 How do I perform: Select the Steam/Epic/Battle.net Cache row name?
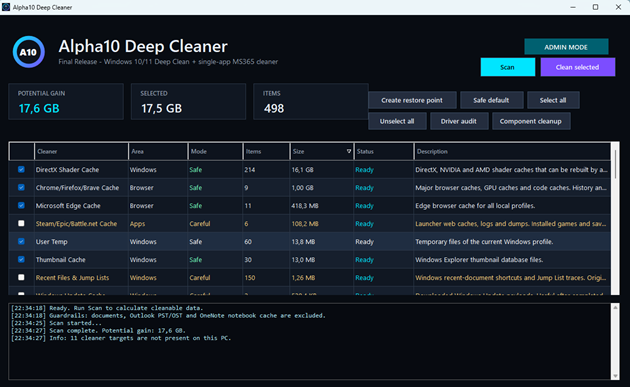(x=76, y=223)
